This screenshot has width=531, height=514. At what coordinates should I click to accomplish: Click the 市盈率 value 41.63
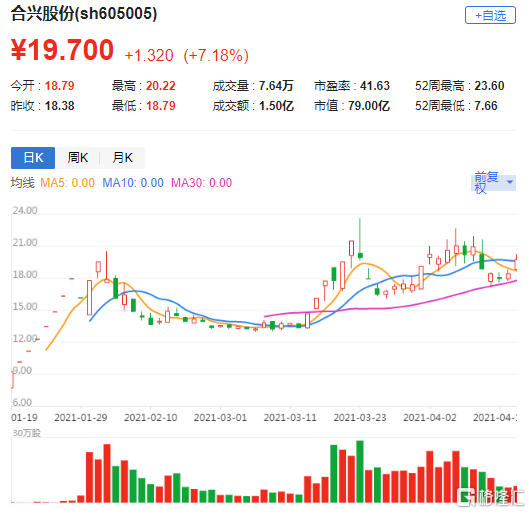pyautogui.click(x=375, y=86)
